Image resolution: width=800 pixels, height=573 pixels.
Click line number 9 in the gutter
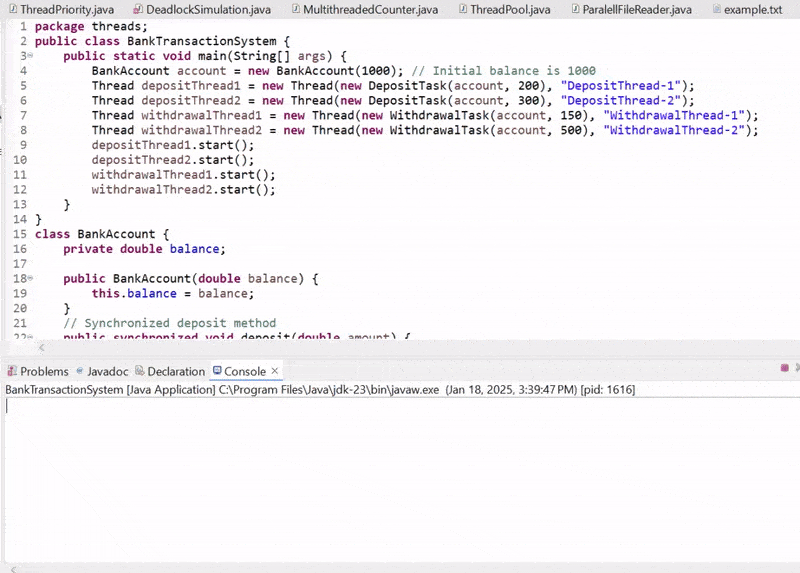(23, 145)
